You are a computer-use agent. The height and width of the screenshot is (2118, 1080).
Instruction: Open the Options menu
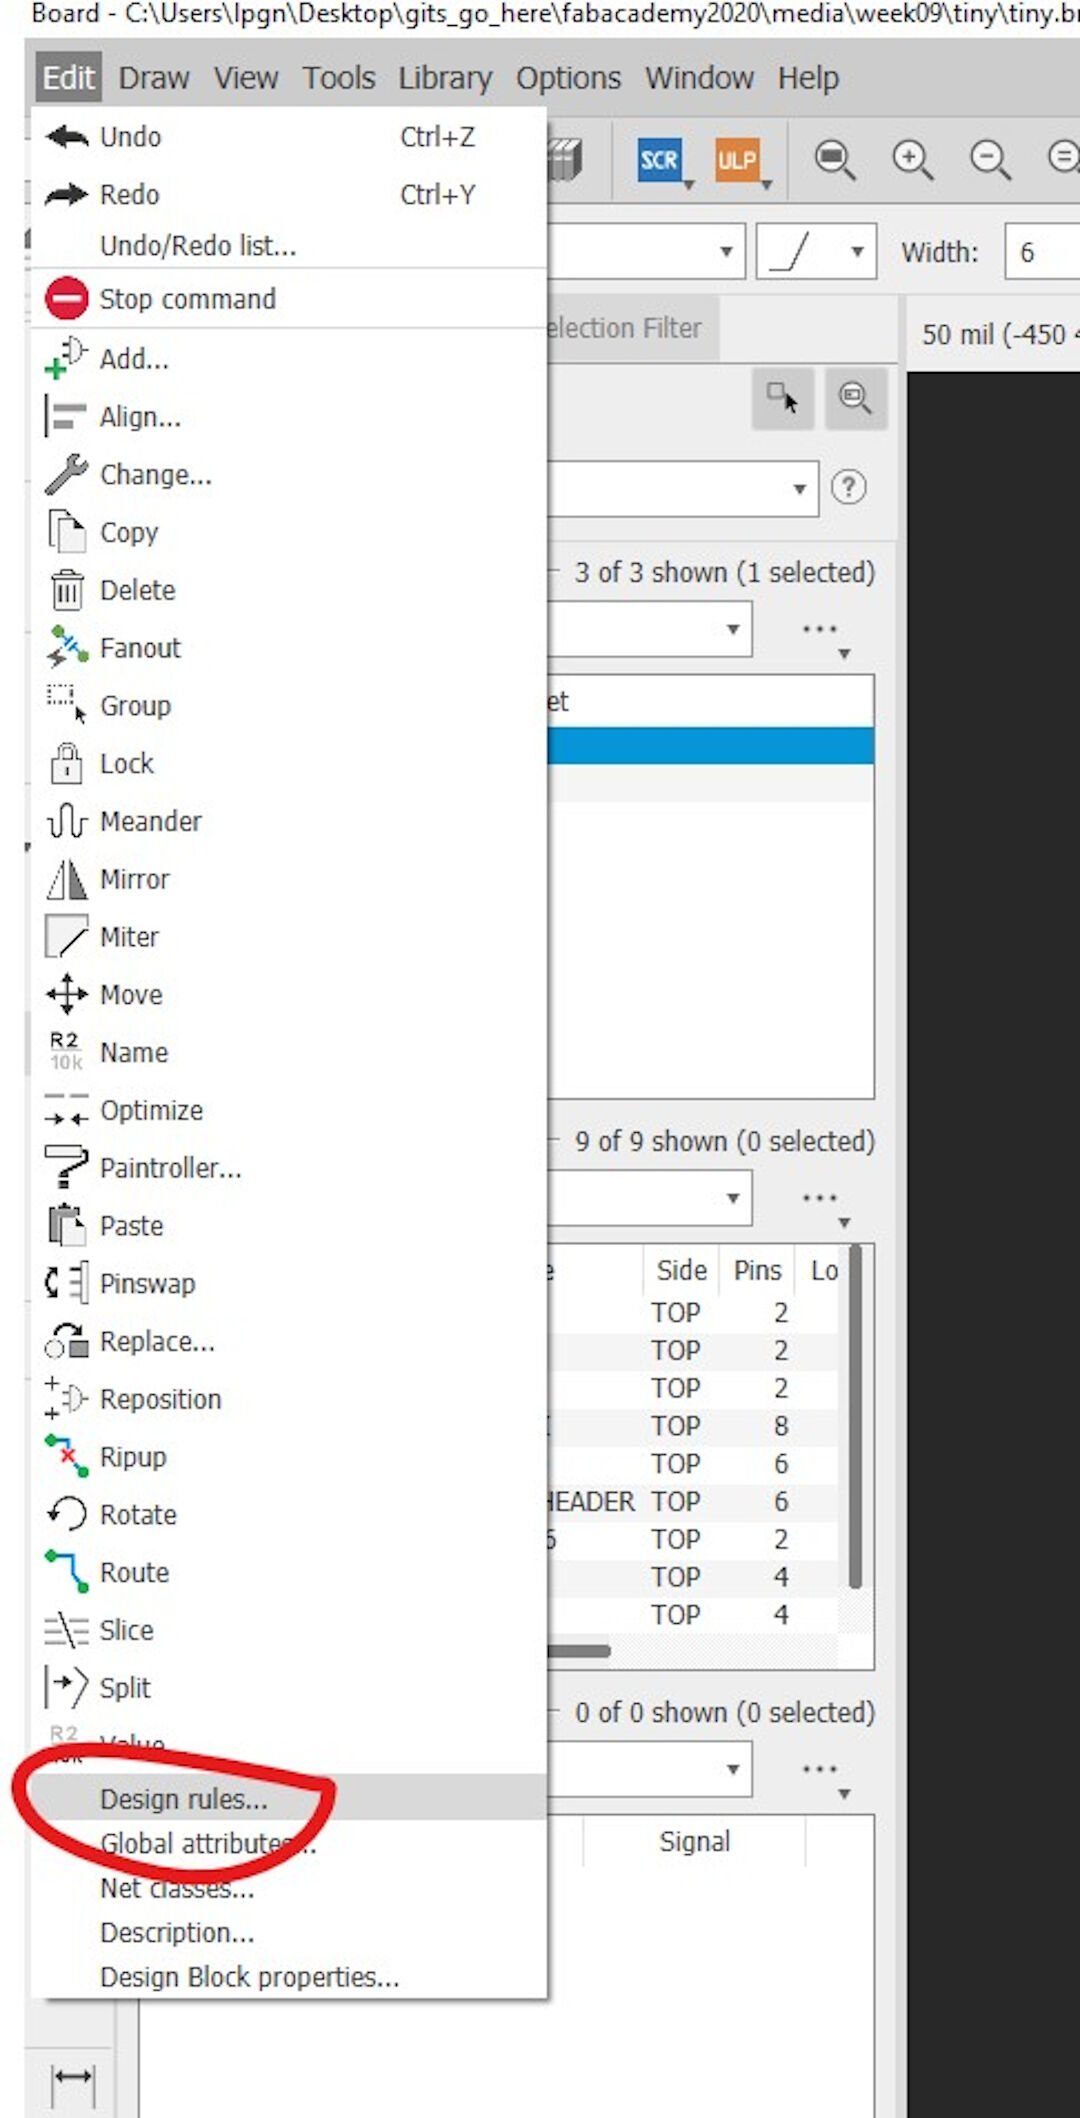tap(568, 78)
